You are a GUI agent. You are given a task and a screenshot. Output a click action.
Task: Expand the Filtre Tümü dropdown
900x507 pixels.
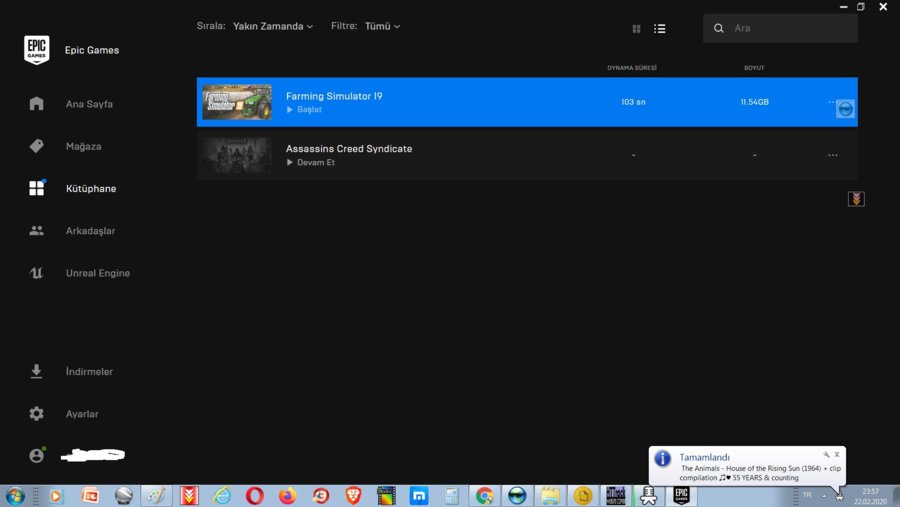[382, 26]
